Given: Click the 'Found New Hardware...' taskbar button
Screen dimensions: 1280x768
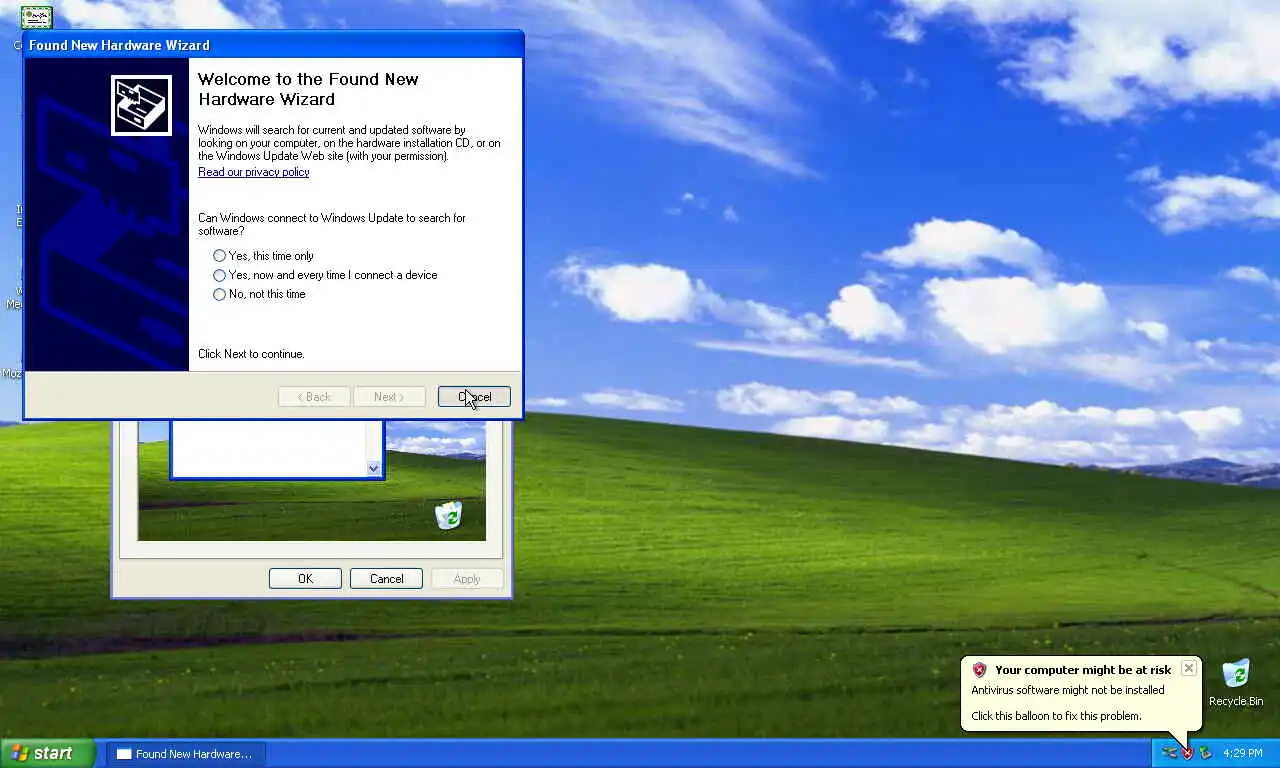Looking at the screenshot, I should (x=186, y=754).
